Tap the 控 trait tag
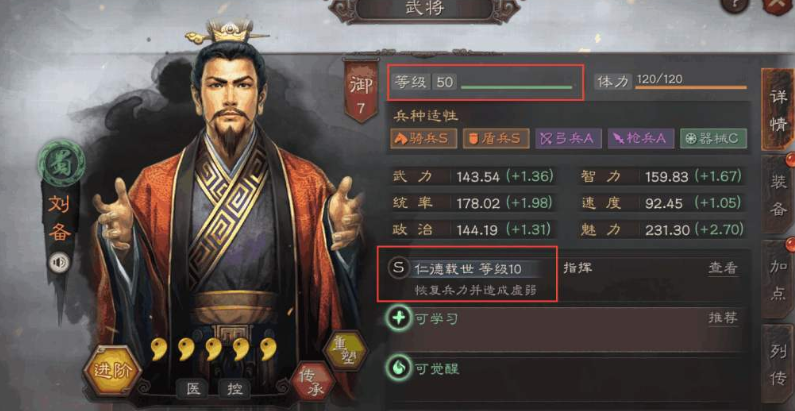This screenshot has height=411, width=795. click(235, 389)
